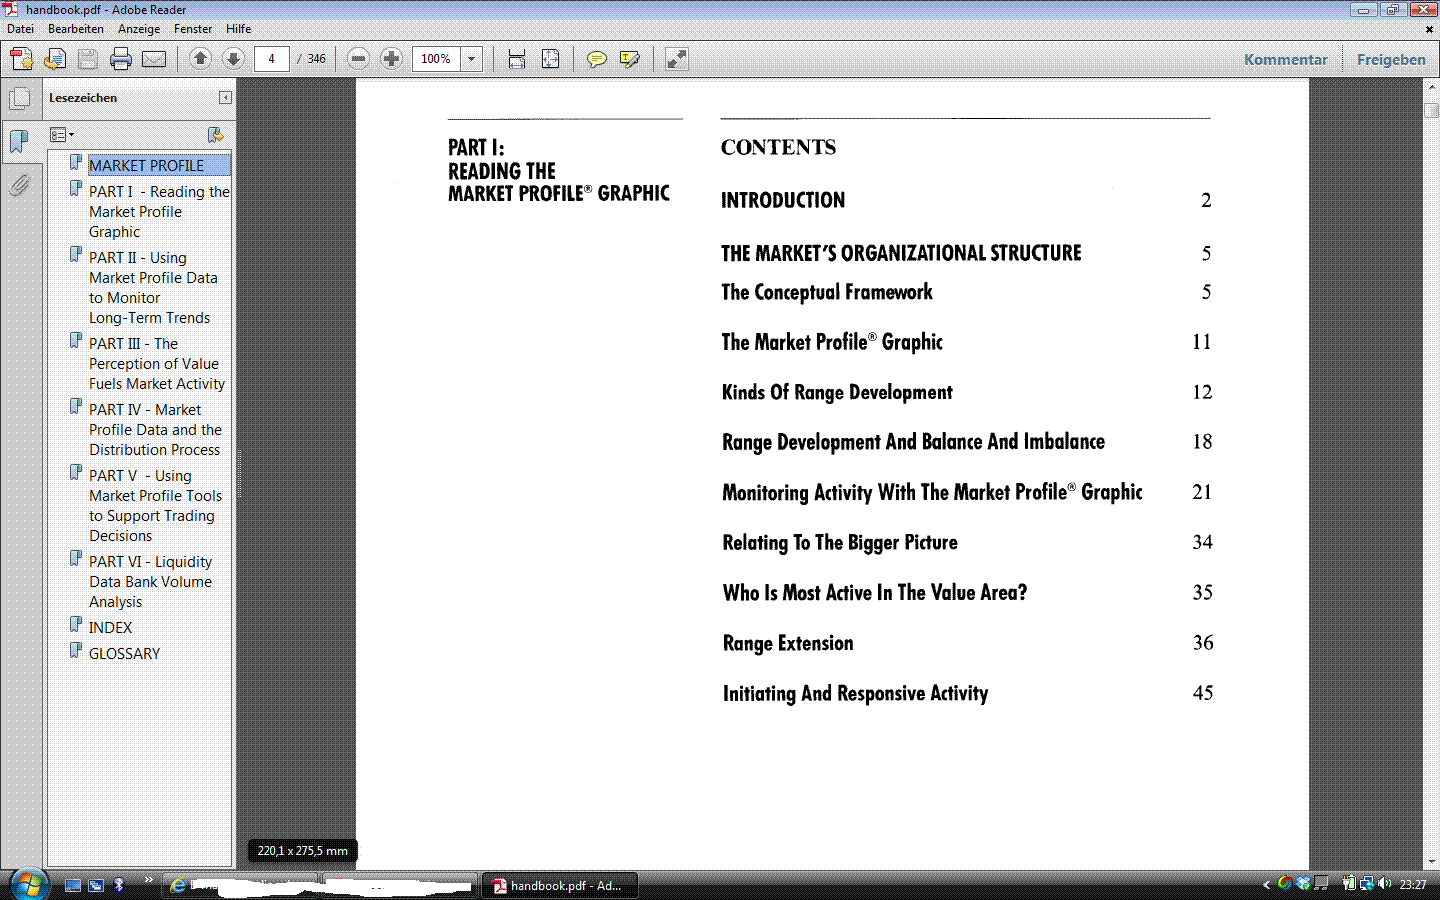Add a sticky note comment
Screen dimensions: 1440x900
point(596,59)
